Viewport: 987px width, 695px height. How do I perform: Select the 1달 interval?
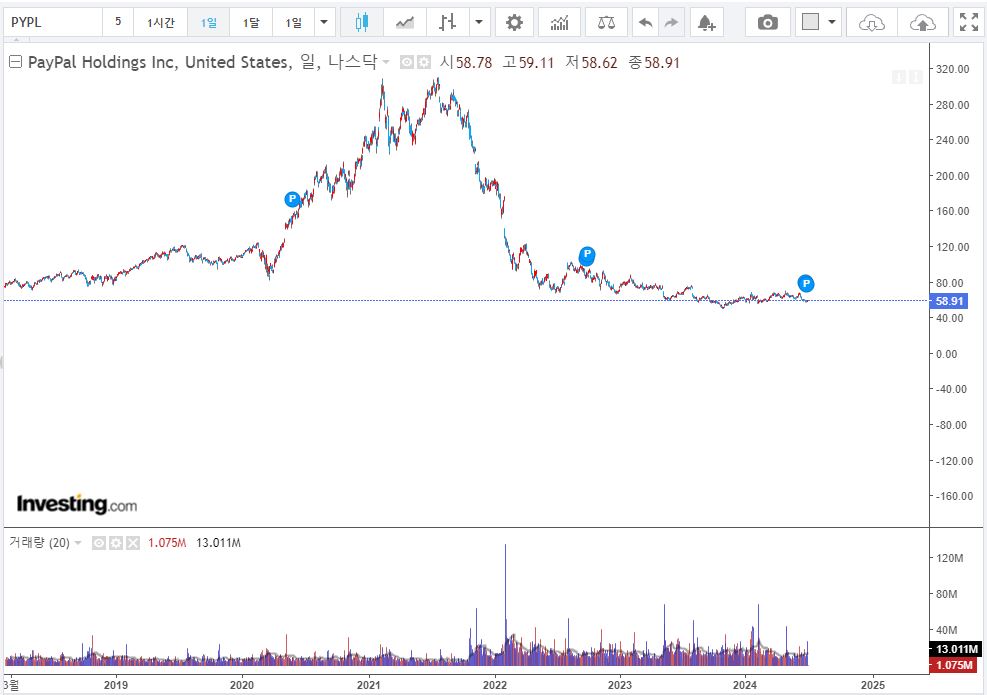coord(251,23)
